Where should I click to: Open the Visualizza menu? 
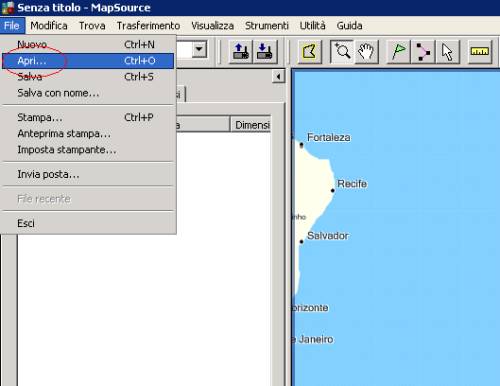pyautogui.click(x=213, y=26)
